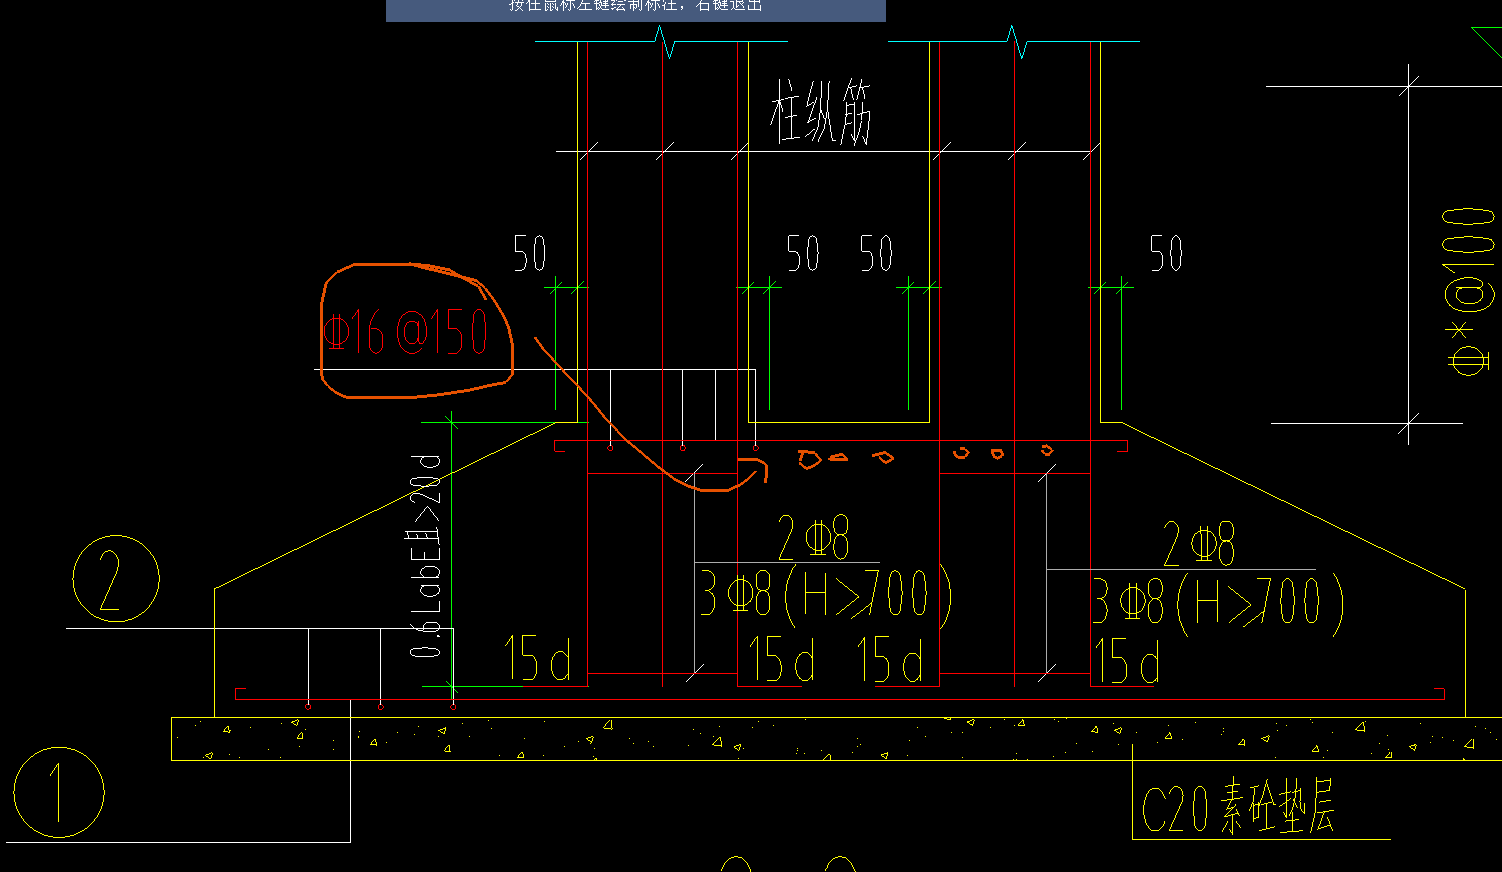Image resolution: width=1502 pixels, height=872 pixels.
Task: Select the red Φ16@150 rebar annotation
Action: point(405,332)
